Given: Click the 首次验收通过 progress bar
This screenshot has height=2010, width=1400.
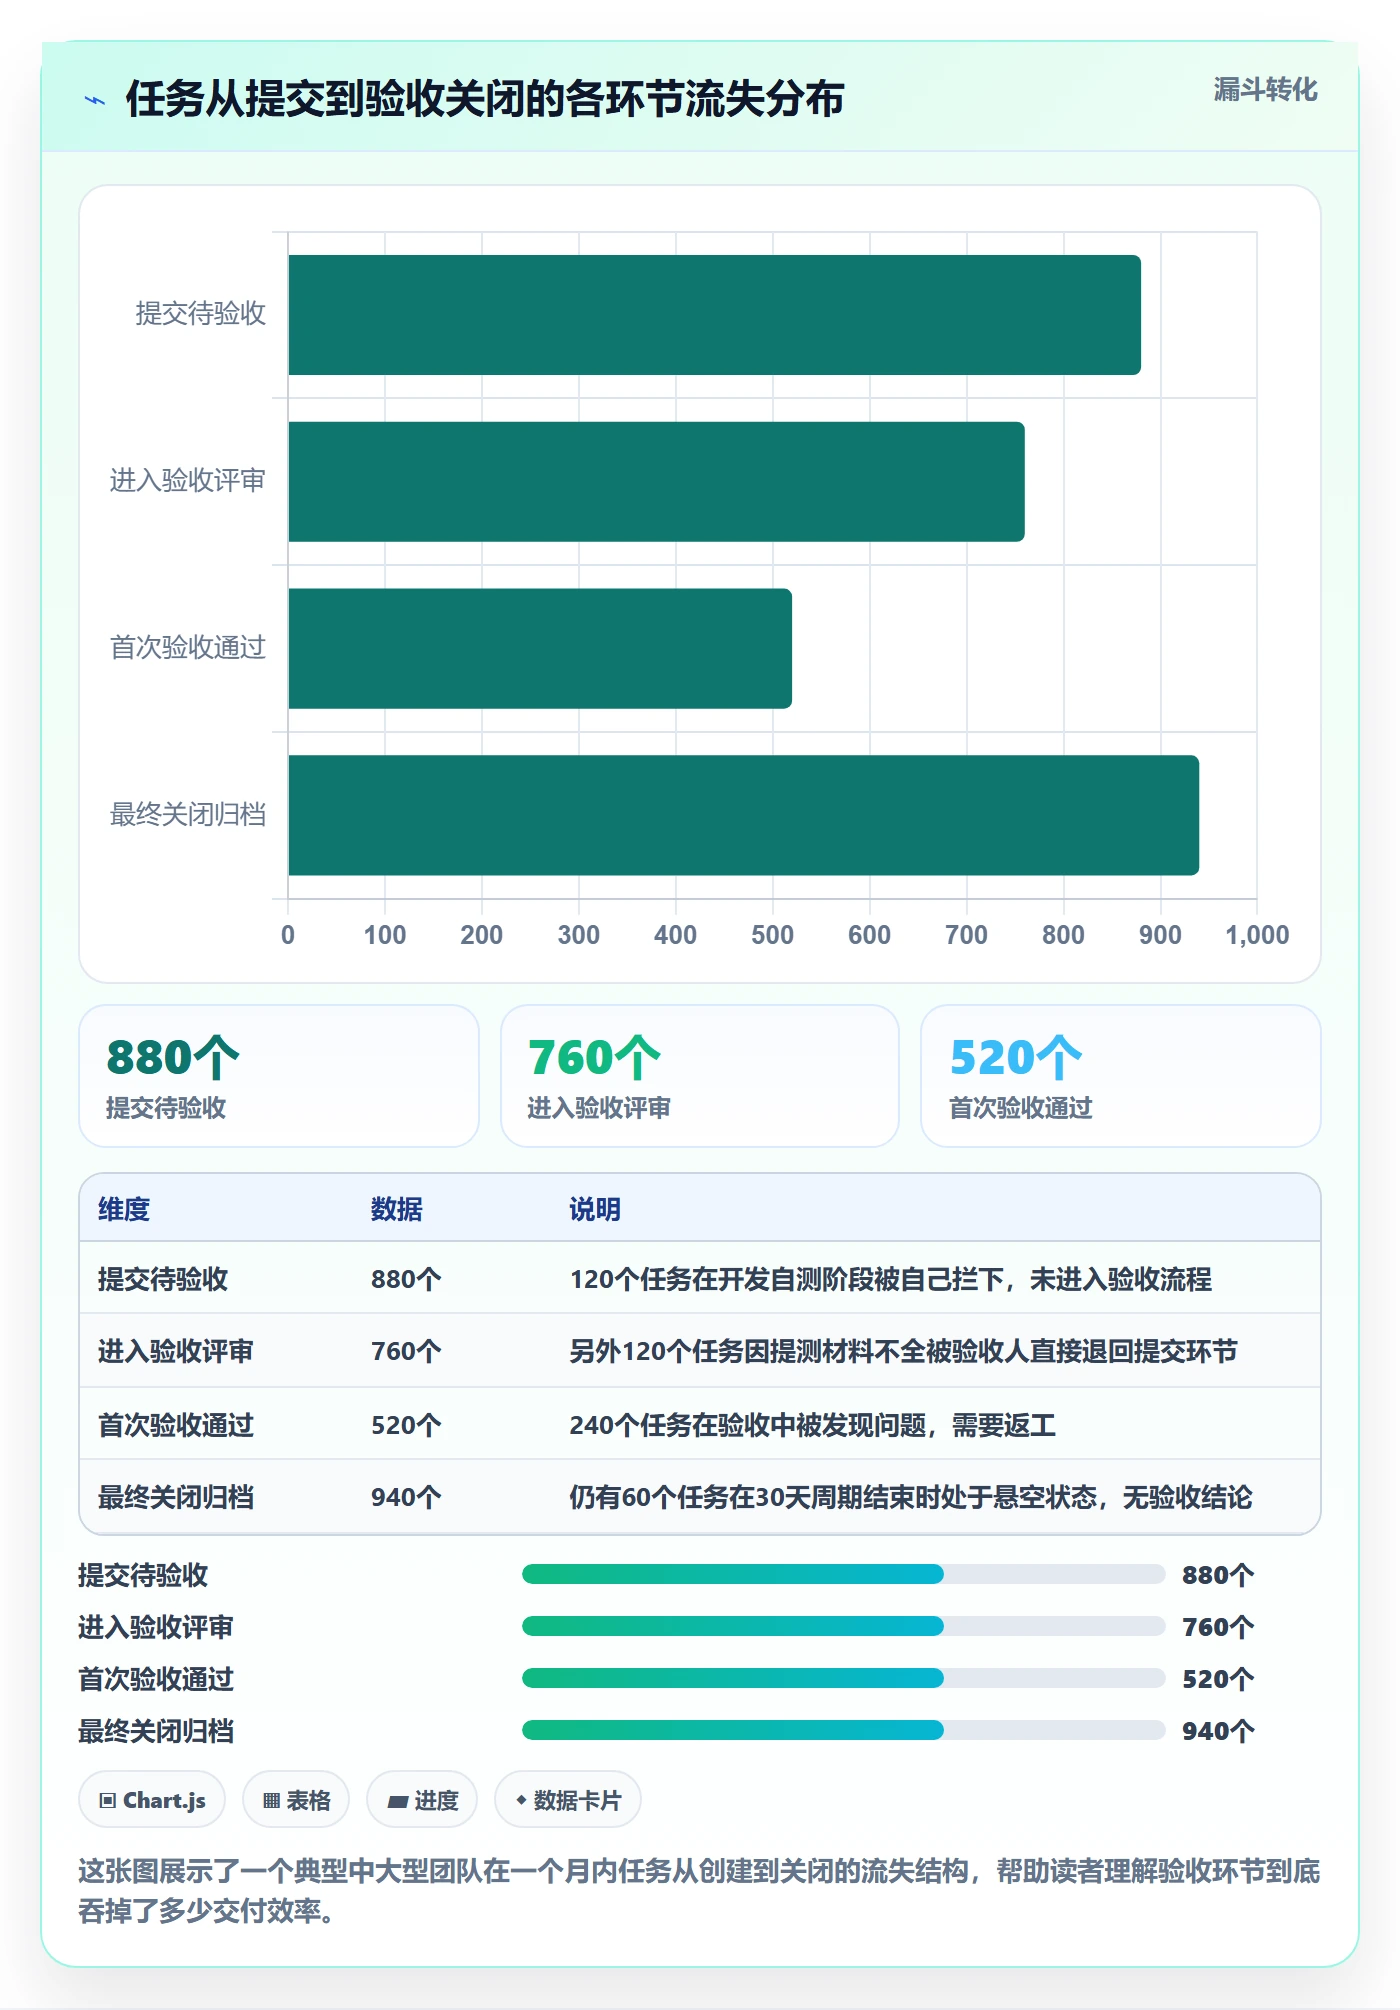Looking at the screenshot, I should coord(843,1678).
